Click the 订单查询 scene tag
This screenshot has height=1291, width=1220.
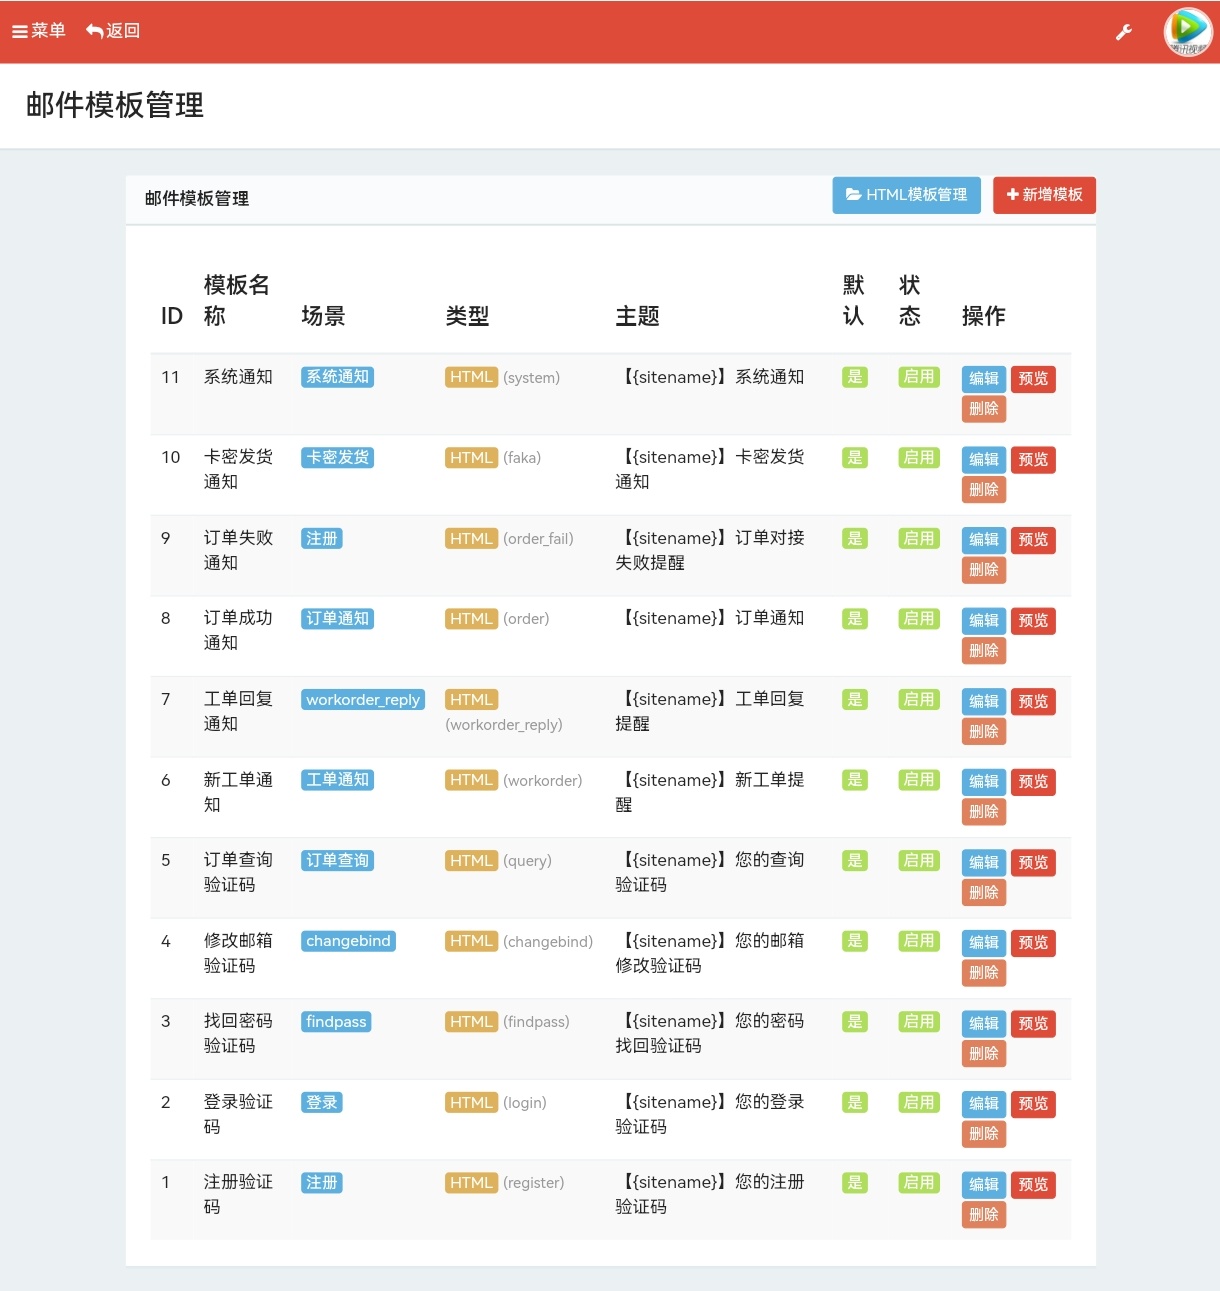point(337,861)
